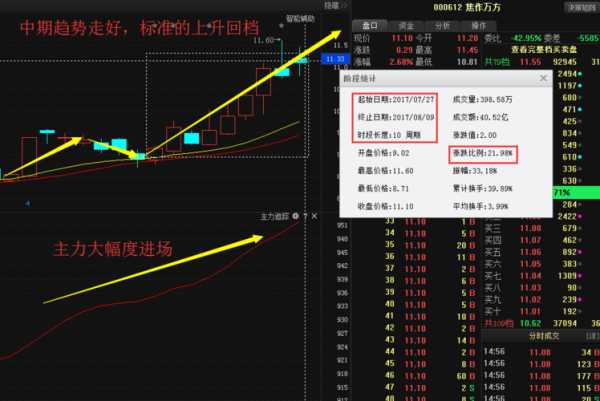This screenshot has height=401, width=600.
Task: Click the 成交额:40.52亿 value
Action: [x=480, y=117]
